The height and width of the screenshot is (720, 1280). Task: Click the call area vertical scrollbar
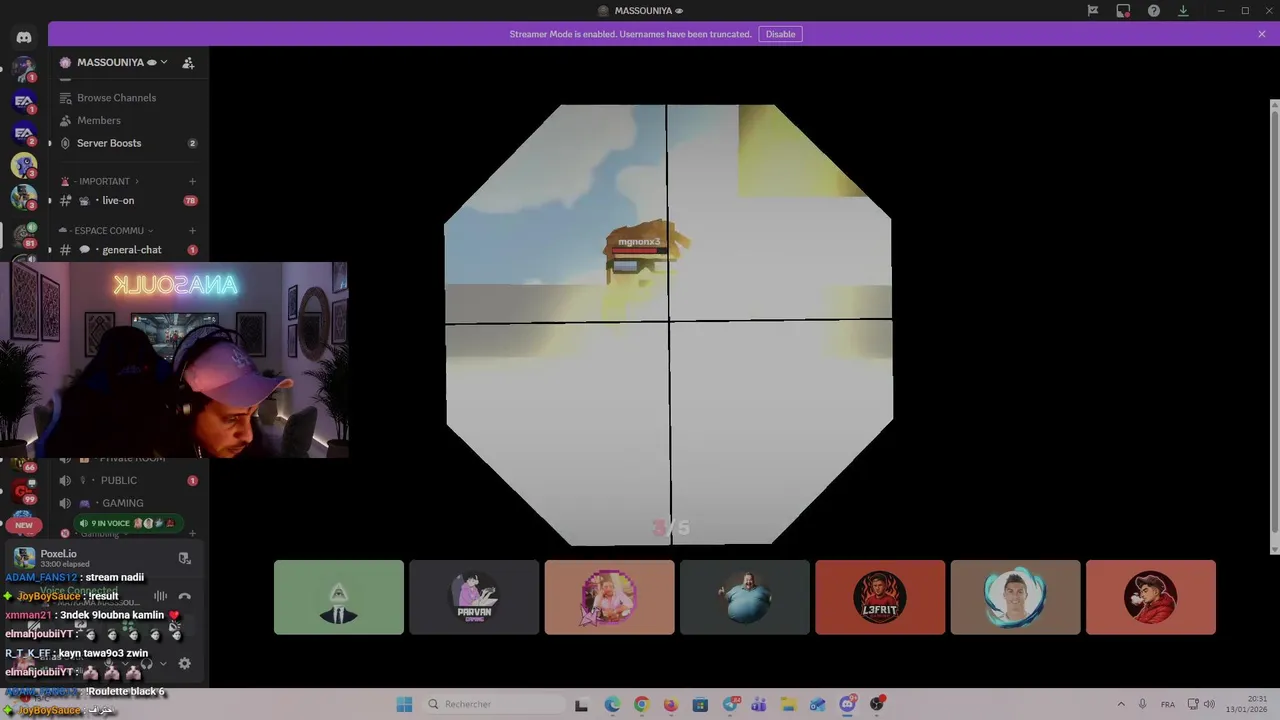click(x=1274, y=326)
